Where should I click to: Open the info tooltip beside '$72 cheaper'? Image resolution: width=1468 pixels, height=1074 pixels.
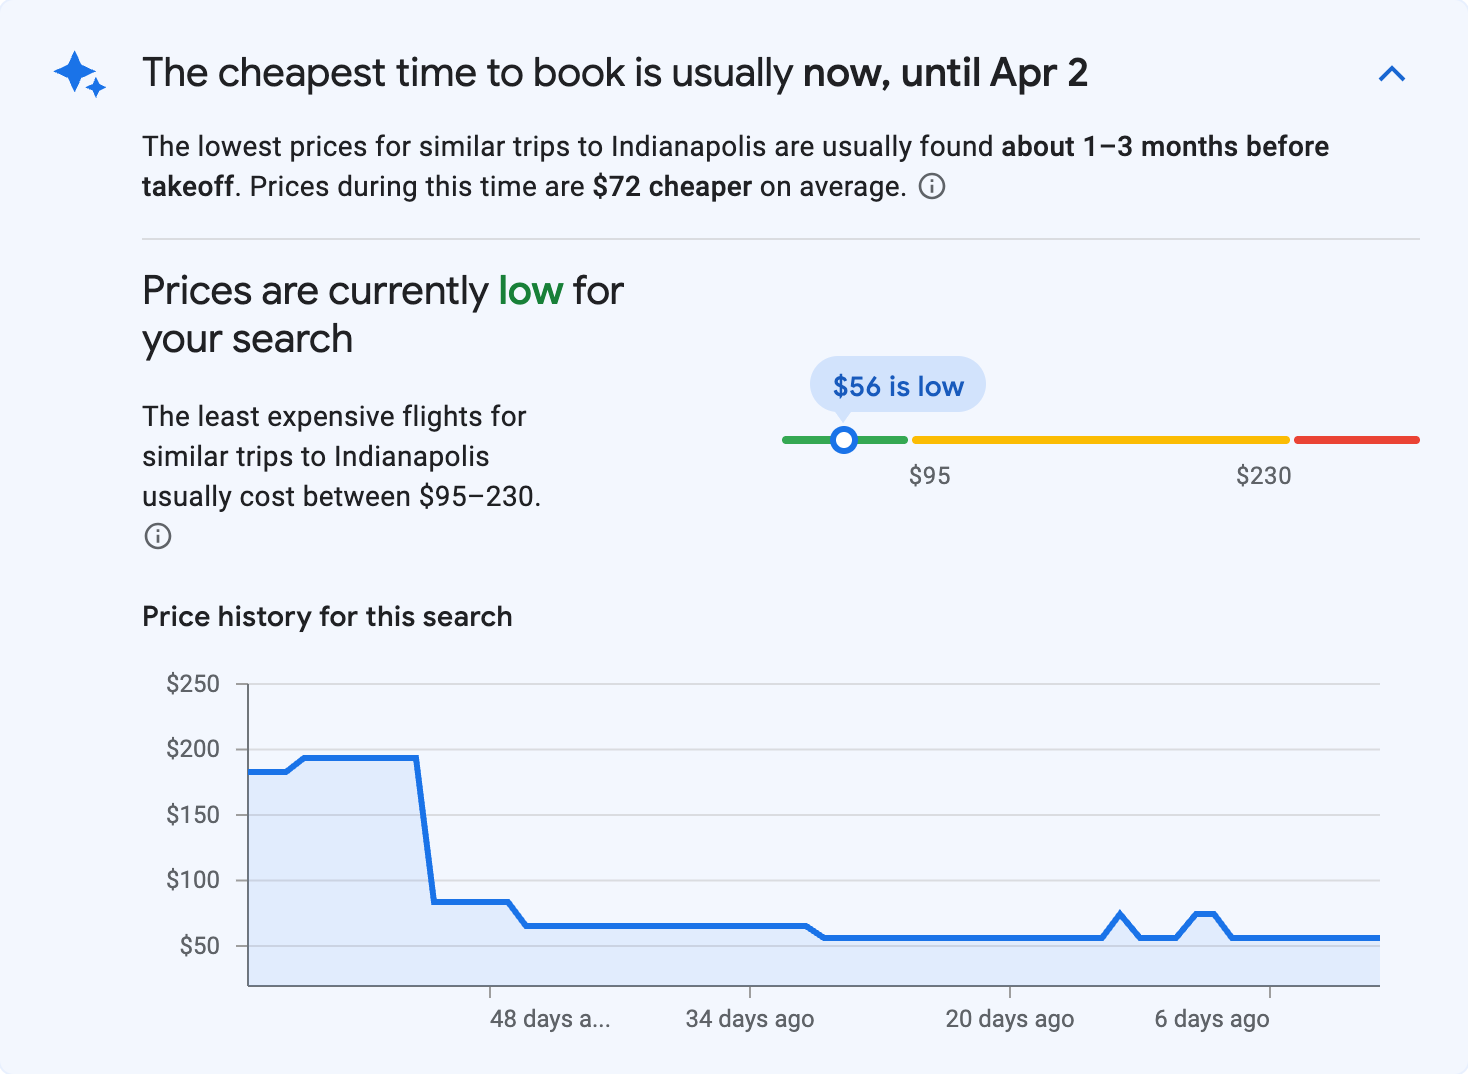(932, 187)
